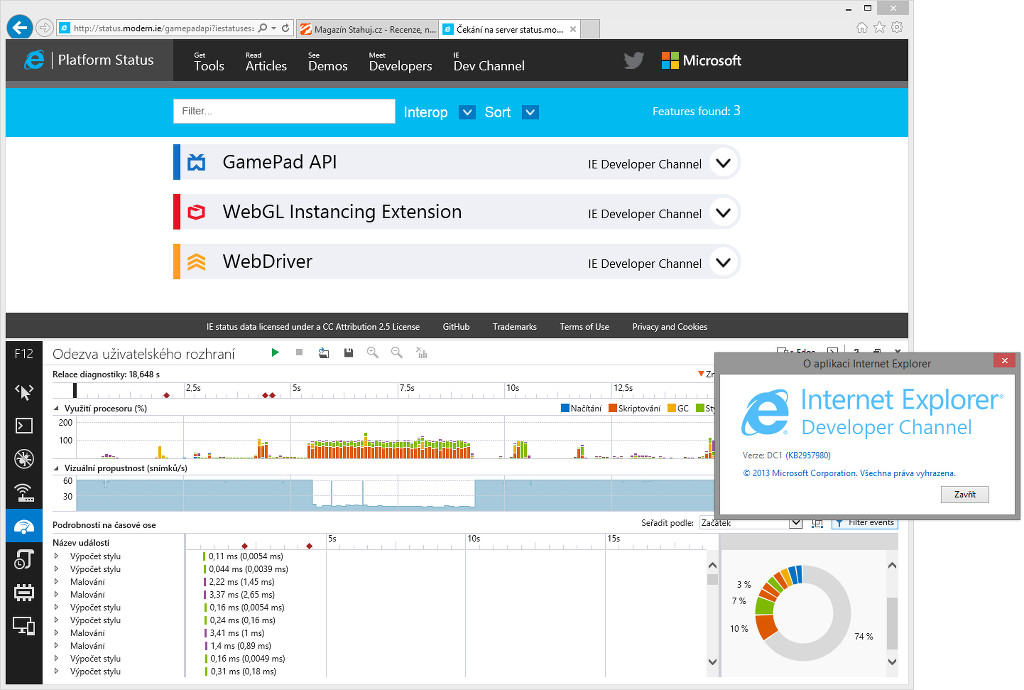Open Favorites with the star icon

pos(880,27)
